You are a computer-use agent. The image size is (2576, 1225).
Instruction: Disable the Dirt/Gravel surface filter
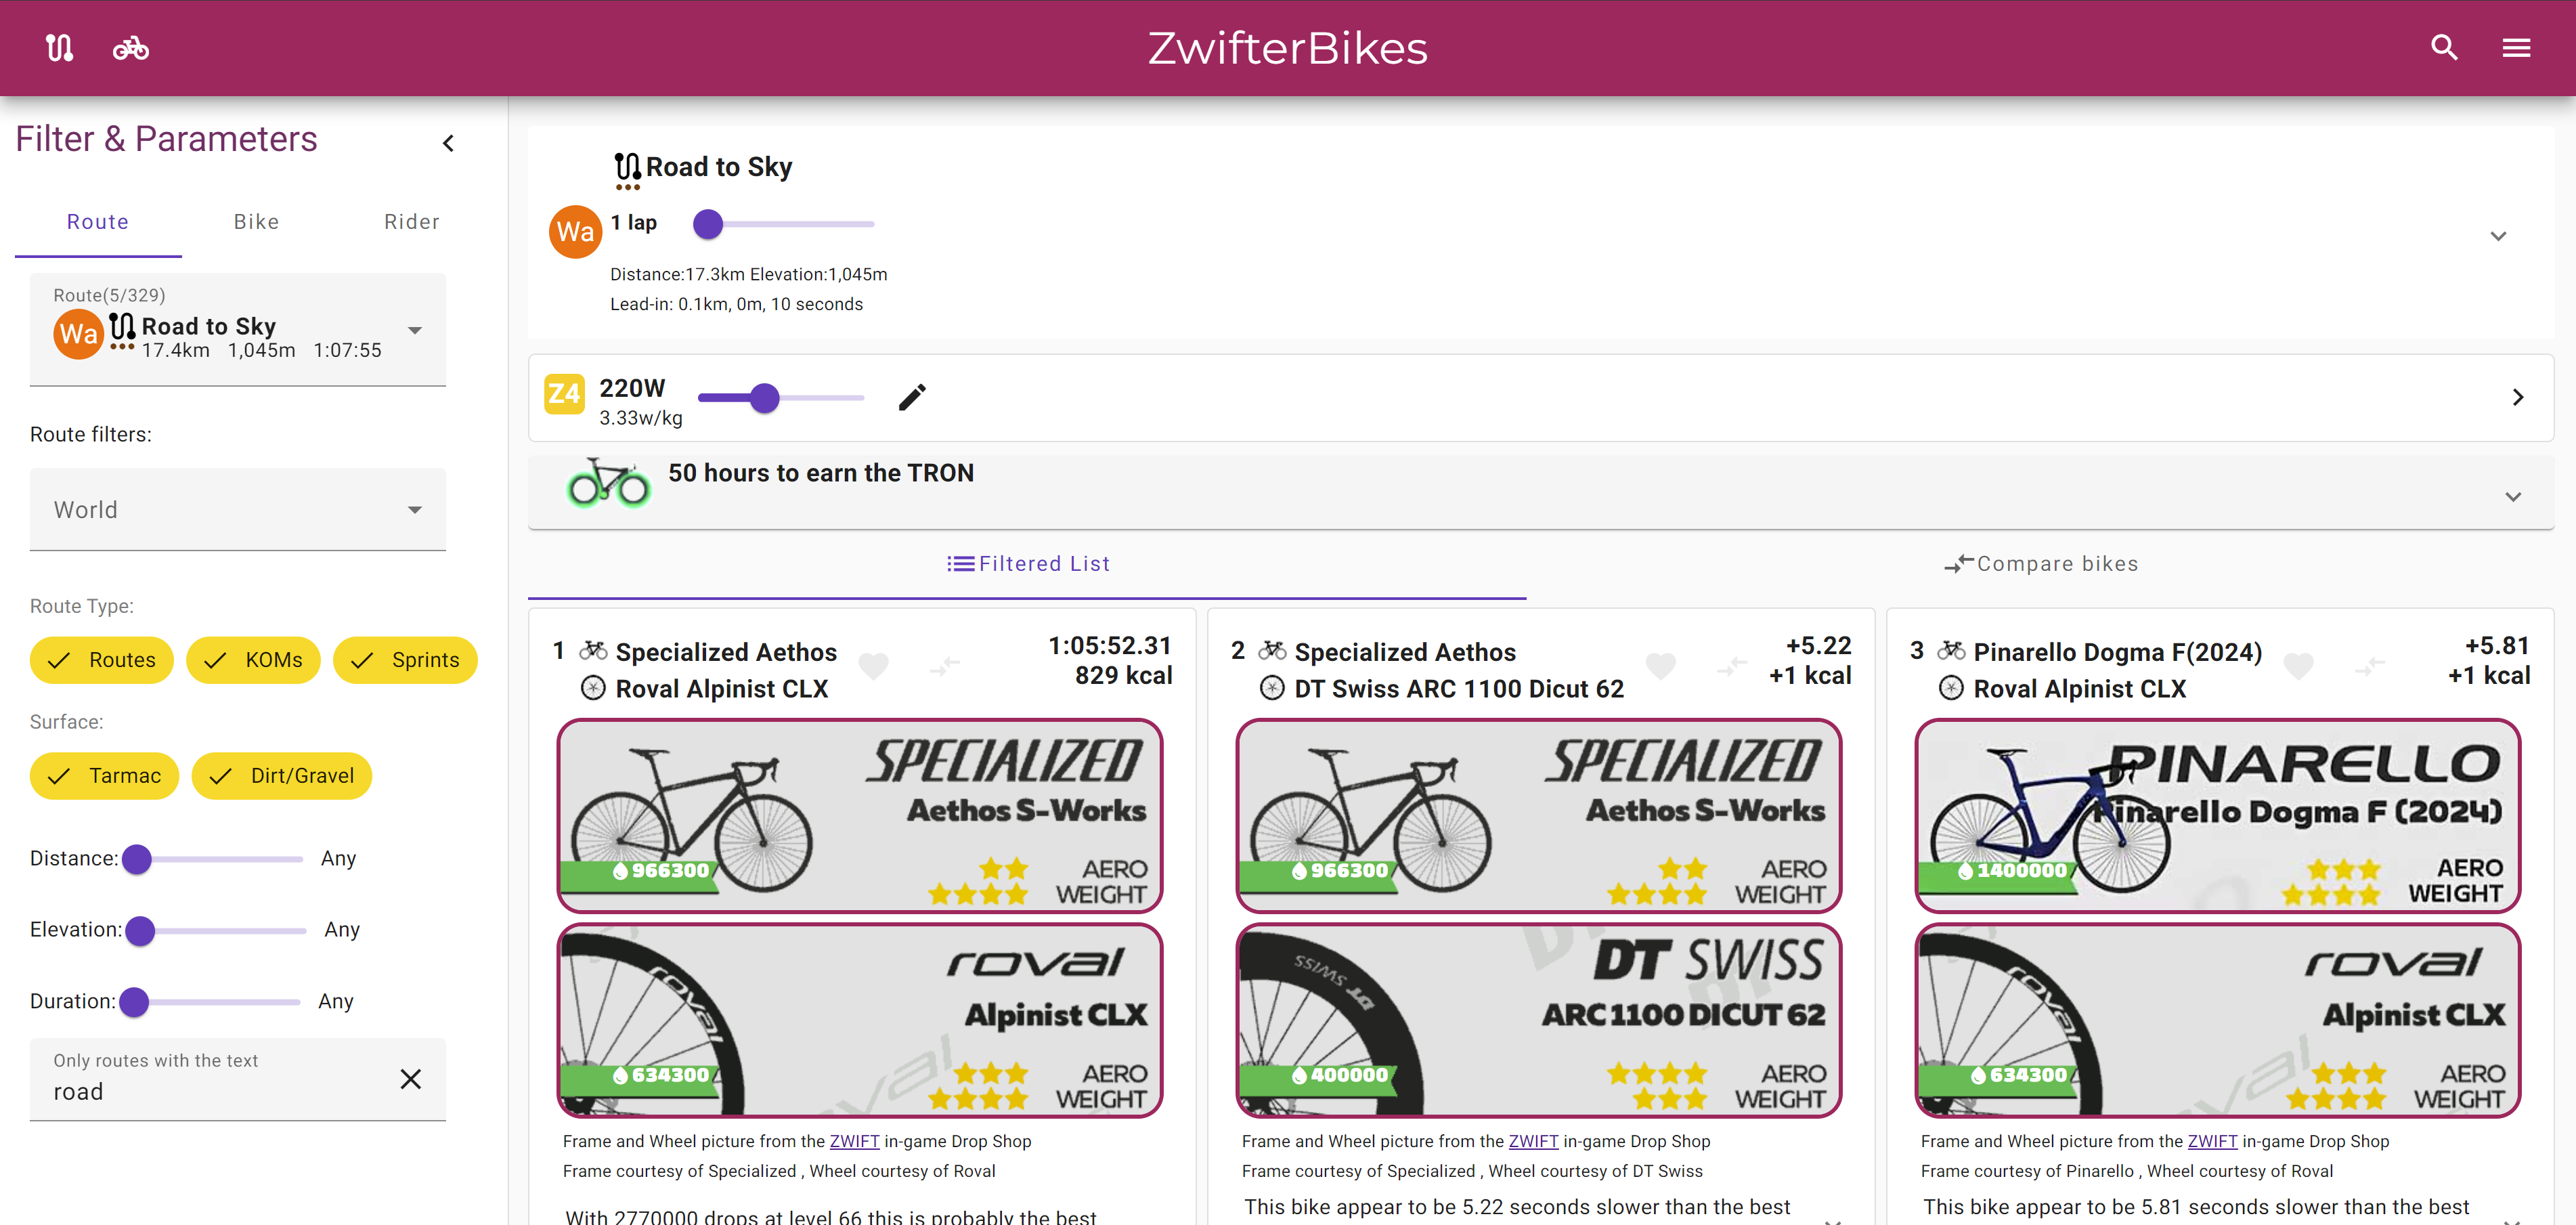pyautogui.click(x=282, y=776)
